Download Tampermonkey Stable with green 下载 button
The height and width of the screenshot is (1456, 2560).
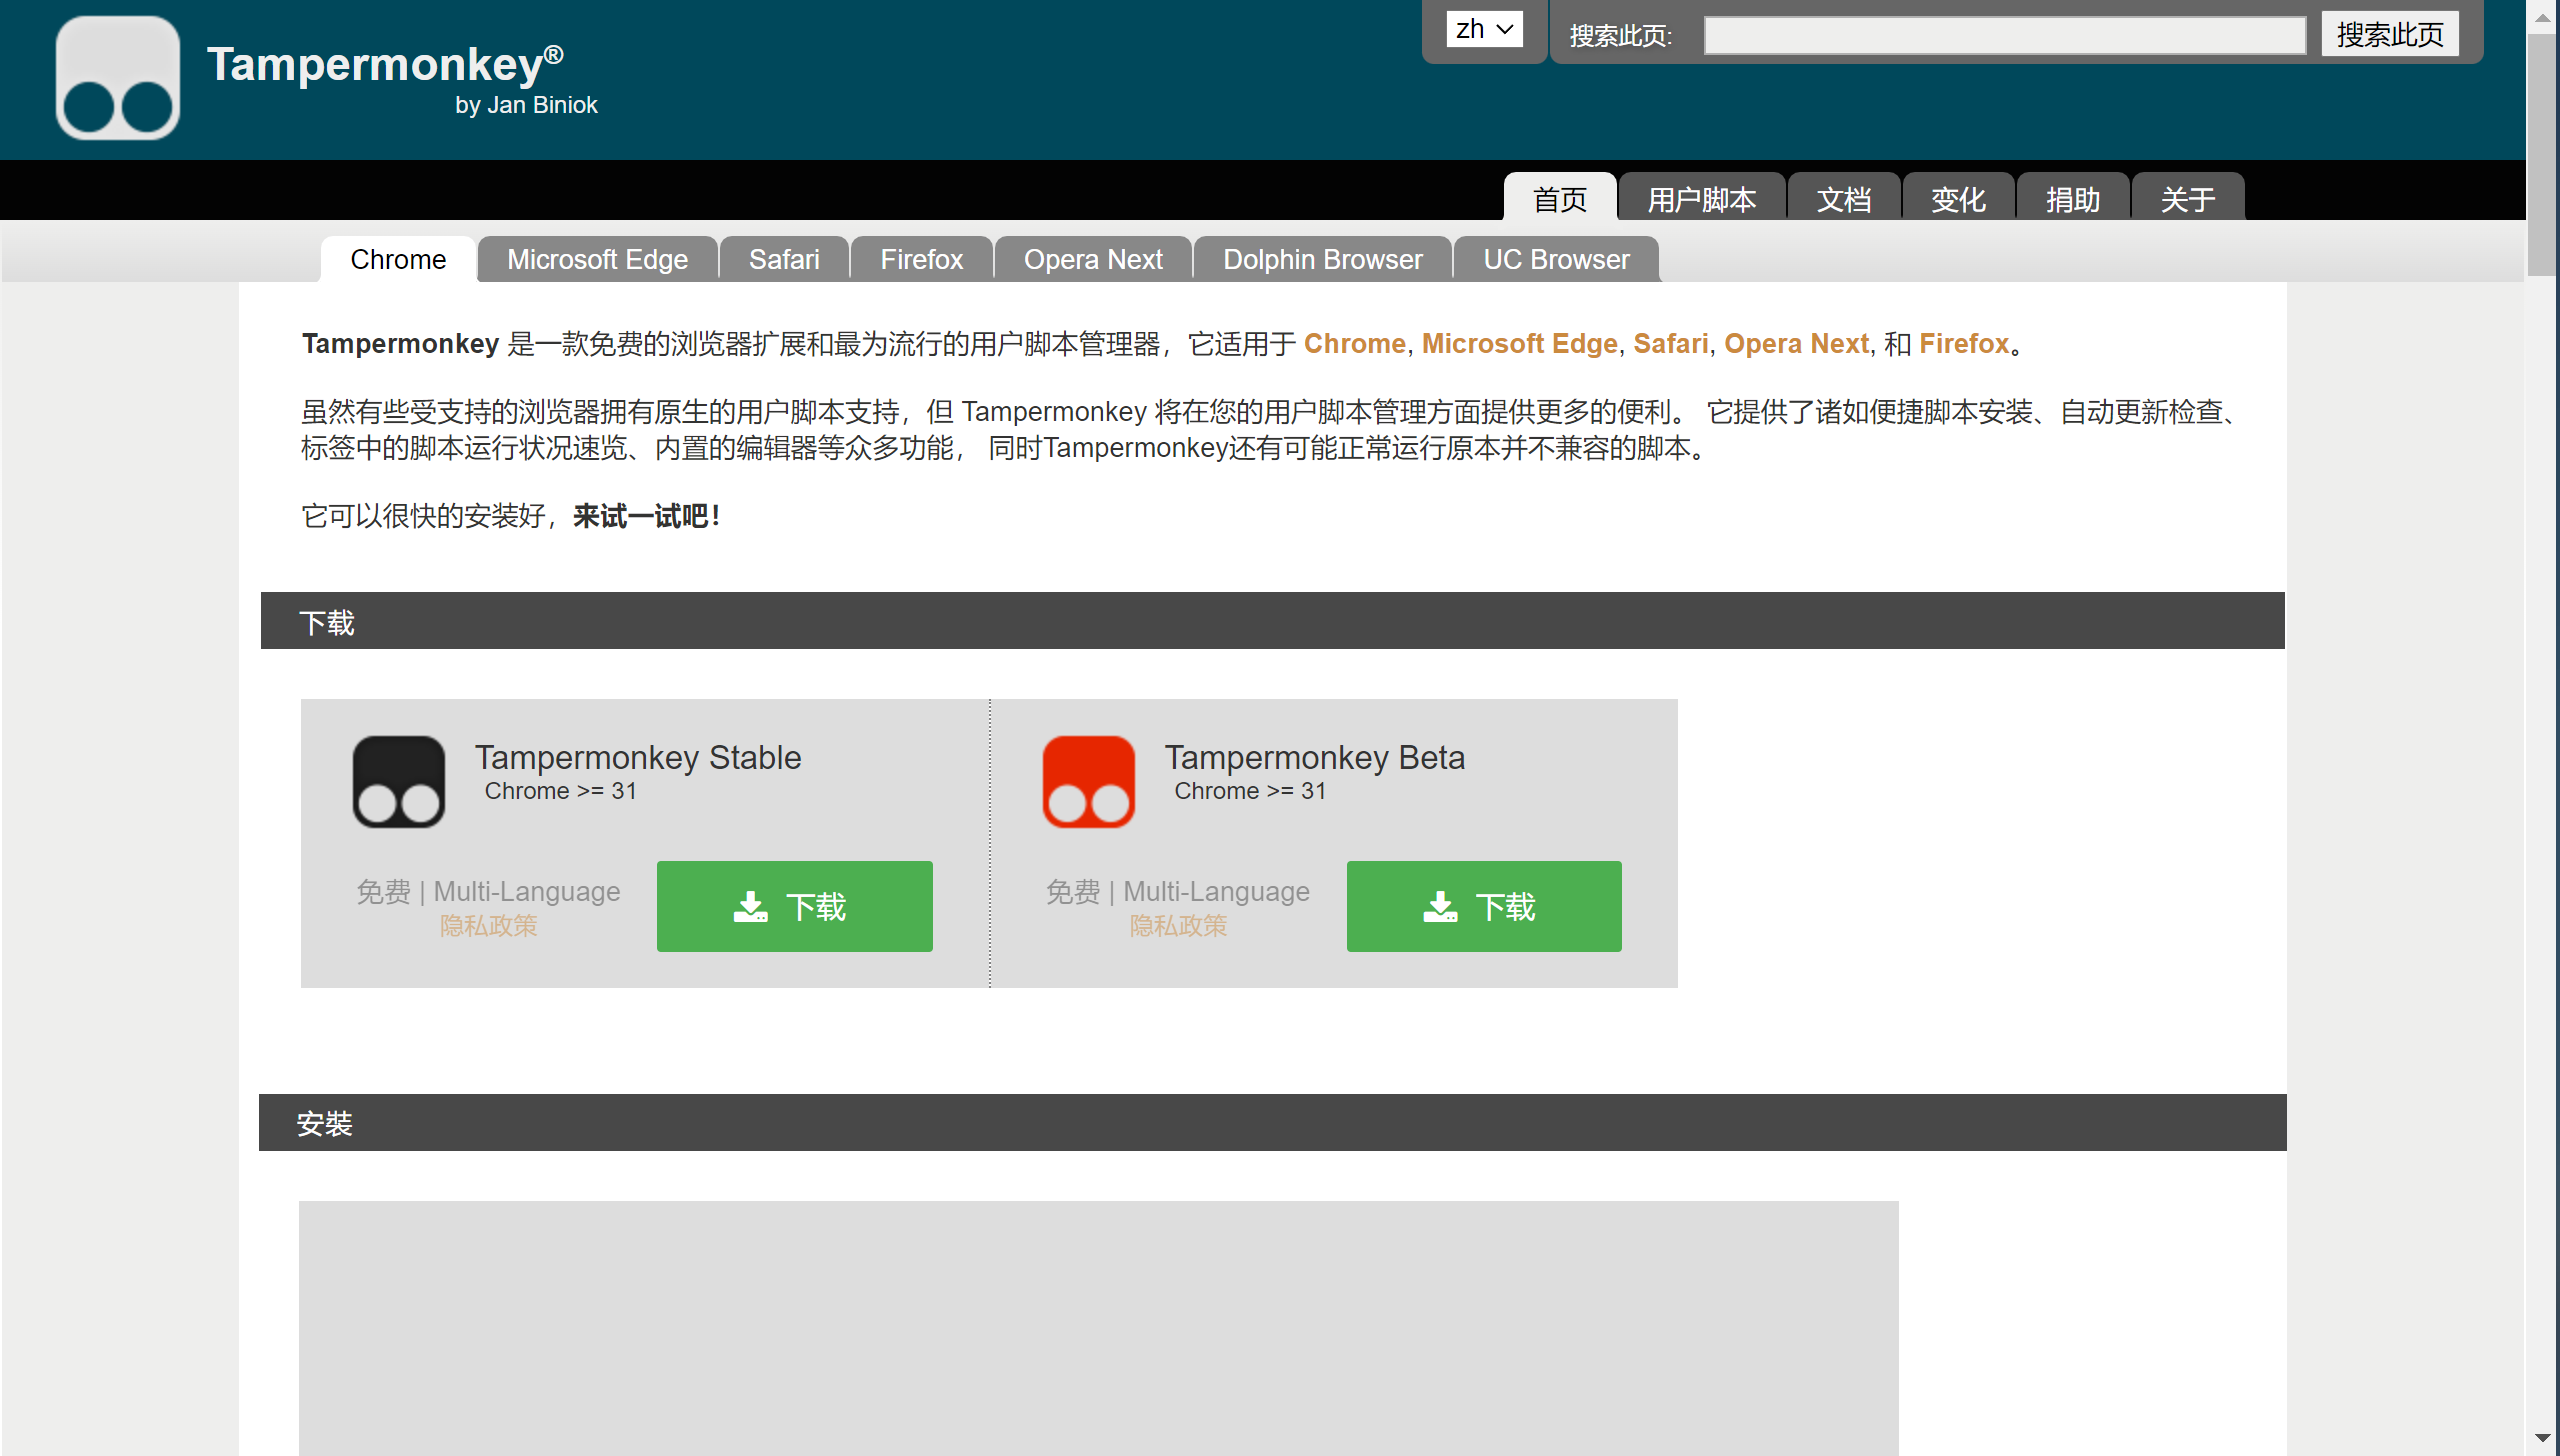point(794,906)
